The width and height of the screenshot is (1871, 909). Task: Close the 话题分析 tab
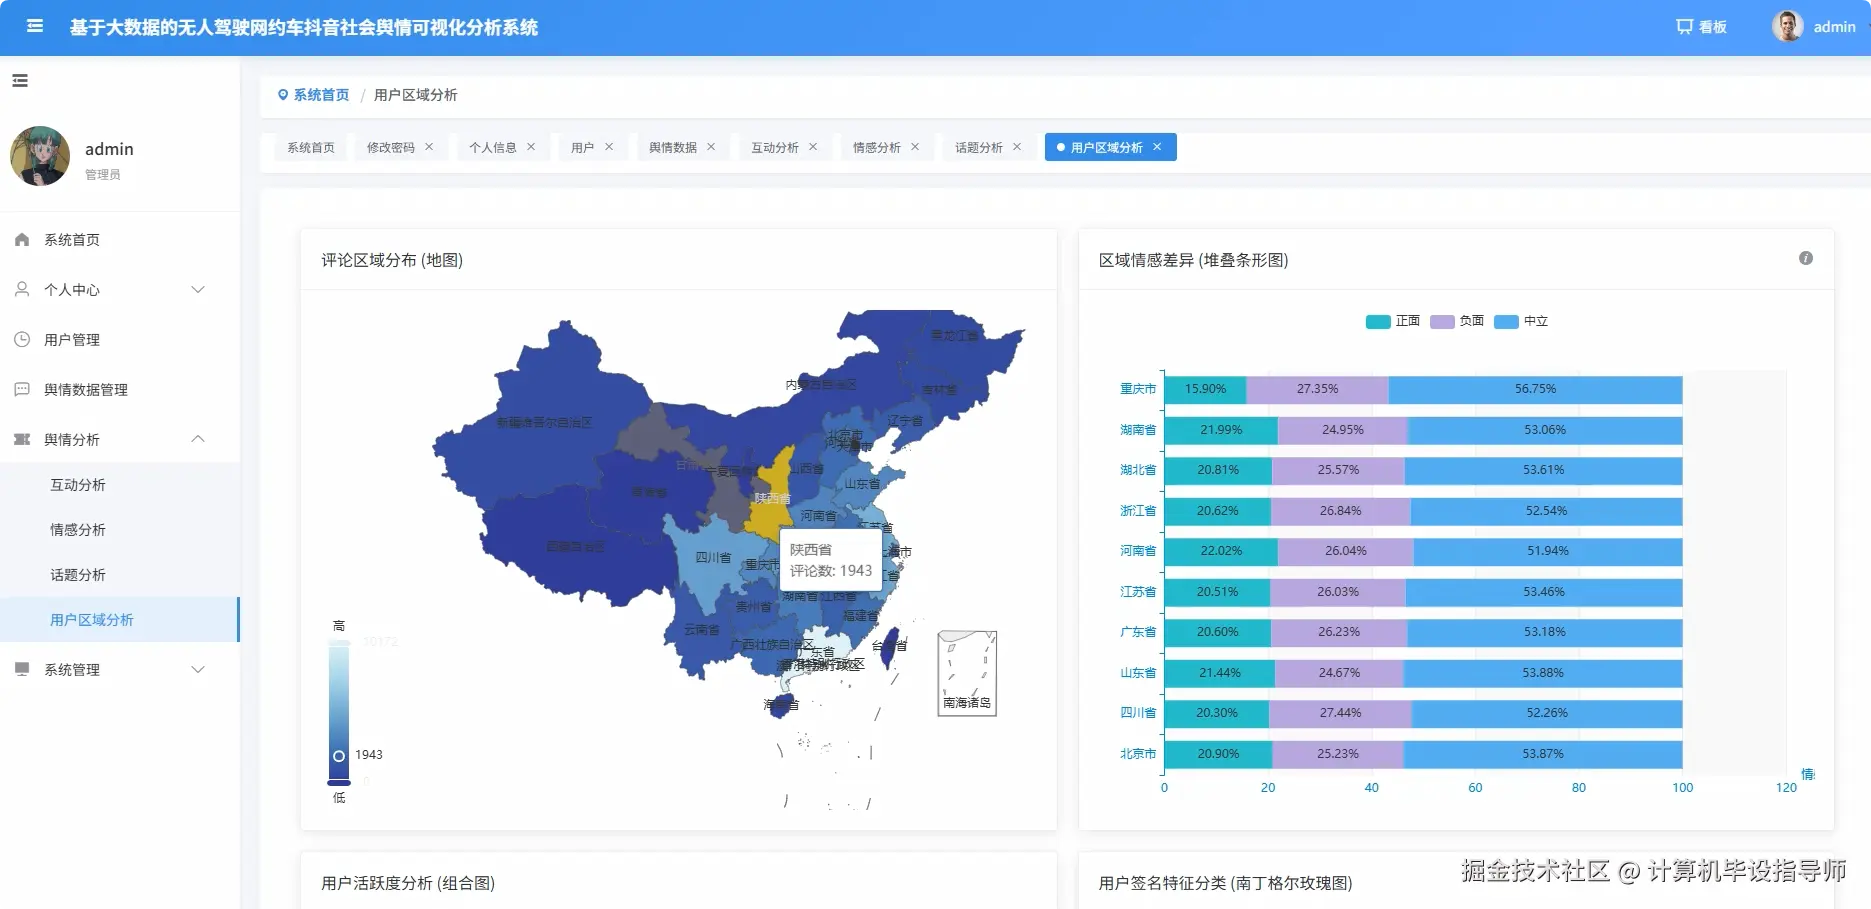[1017, 147]
